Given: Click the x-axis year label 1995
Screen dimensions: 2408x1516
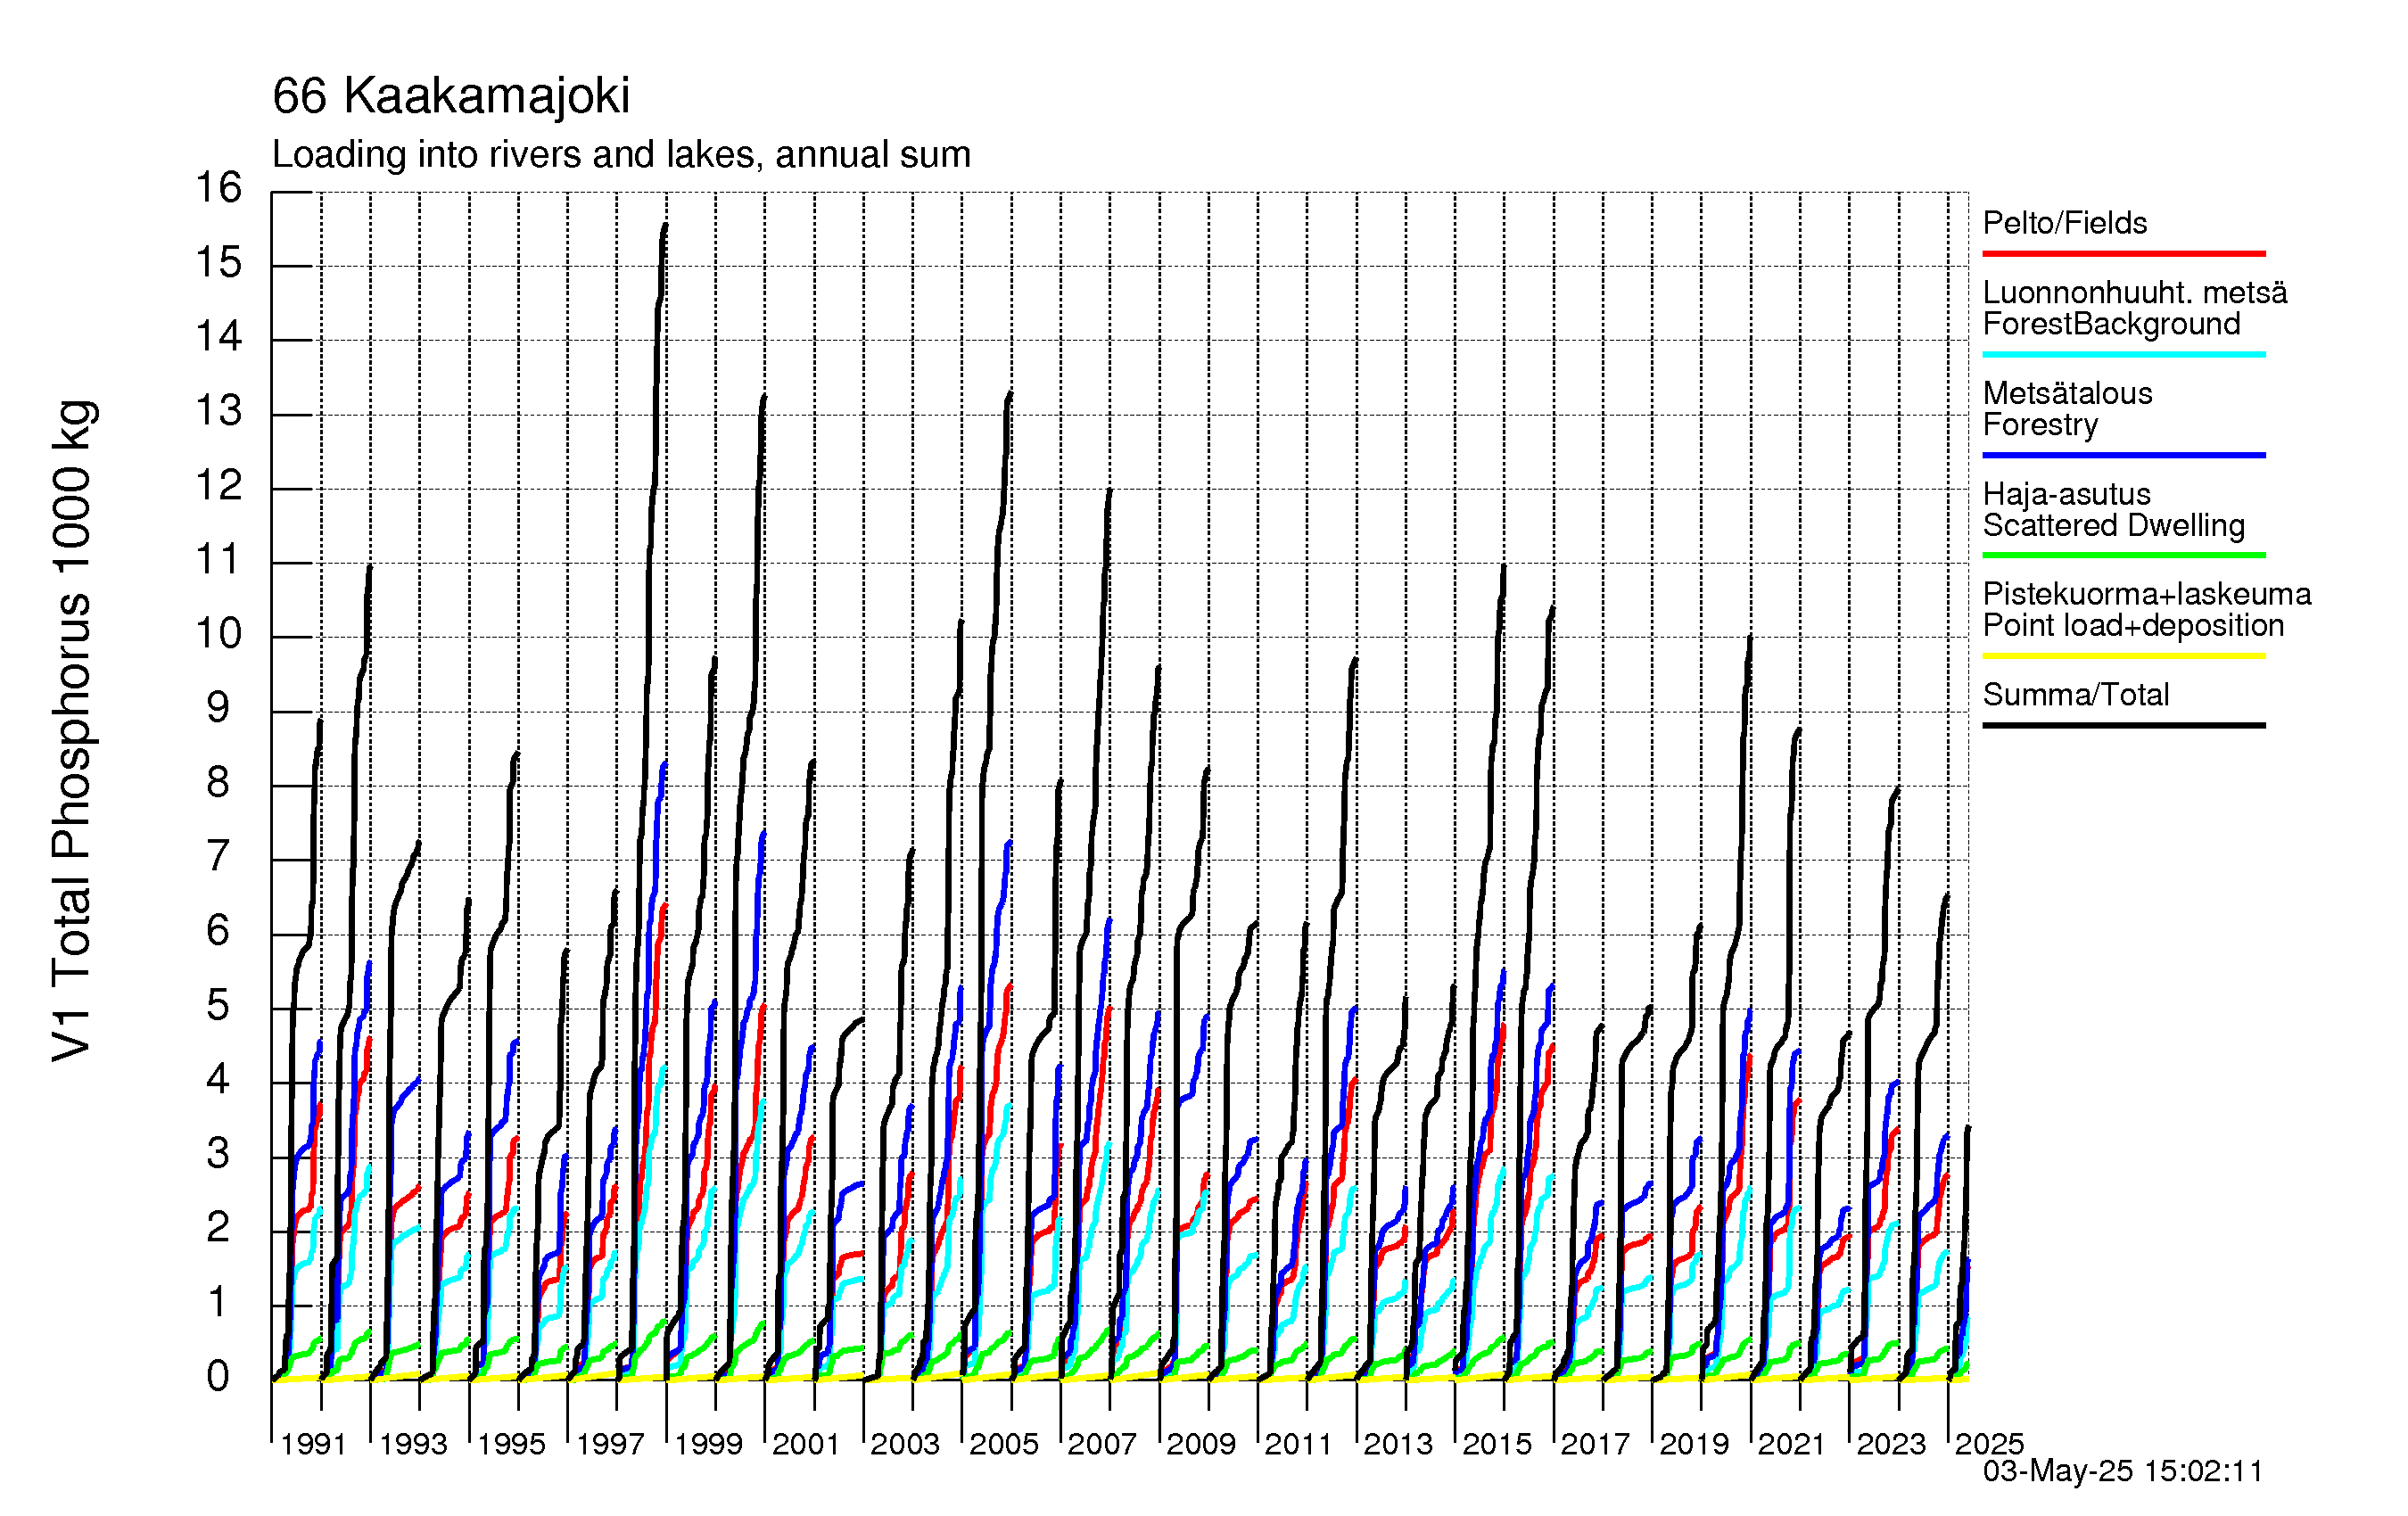Looking at the screenshot, I should coord(511,1444).
